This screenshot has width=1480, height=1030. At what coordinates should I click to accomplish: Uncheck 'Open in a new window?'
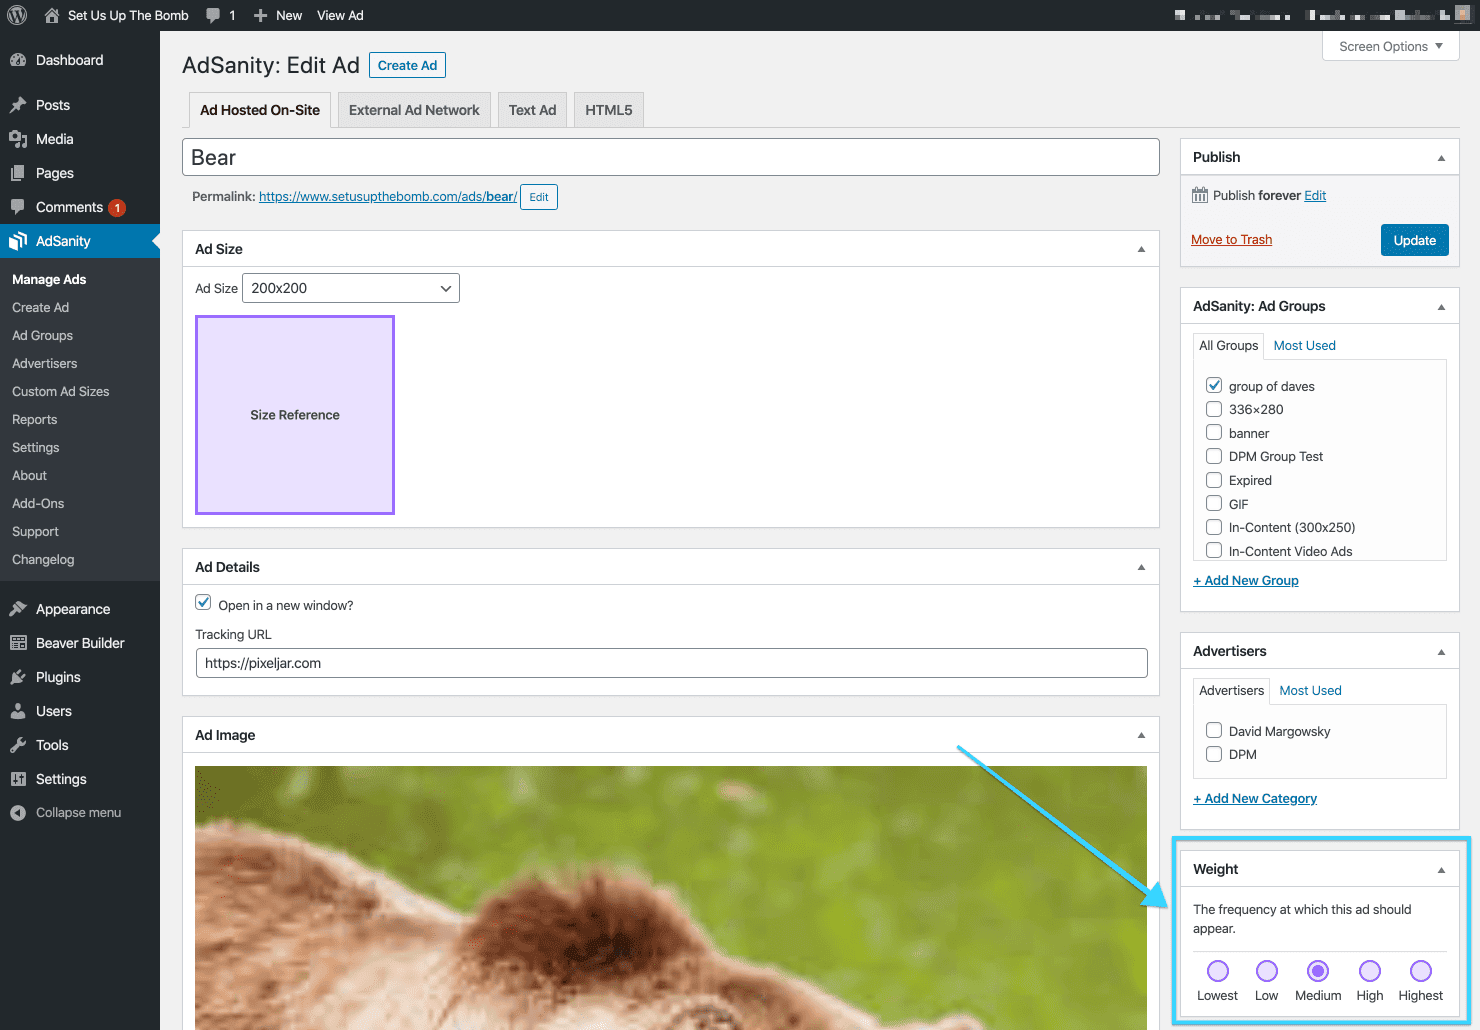pyautogui.click(x=203, y=602)
